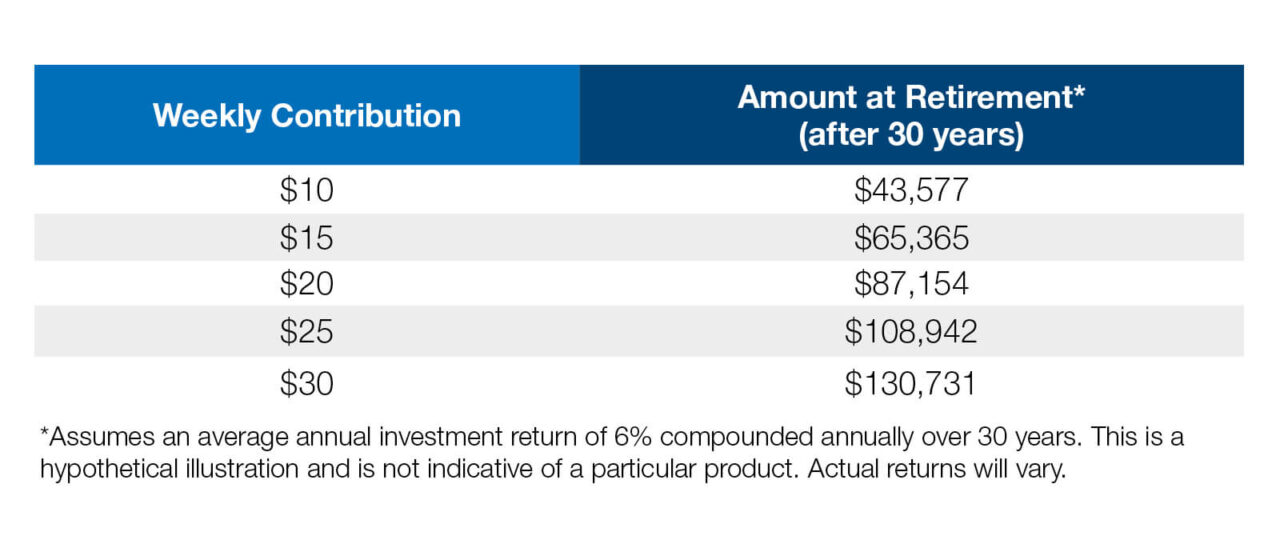The width and height of the screenshot is (1280, 560).
Task: Click the Amount at Retirement header title
Action: [x=911, y=97]
